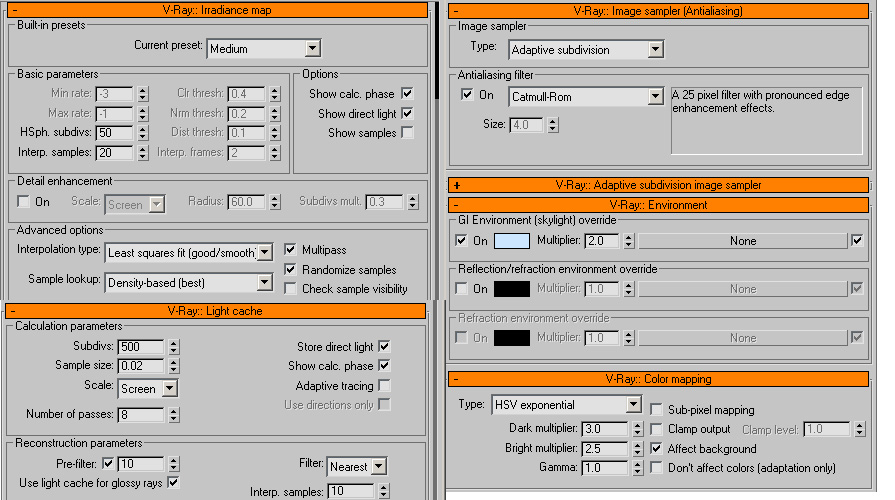Click the Pre-filter value field showing 10
895x500 pixels.
(x=141, y=463)
